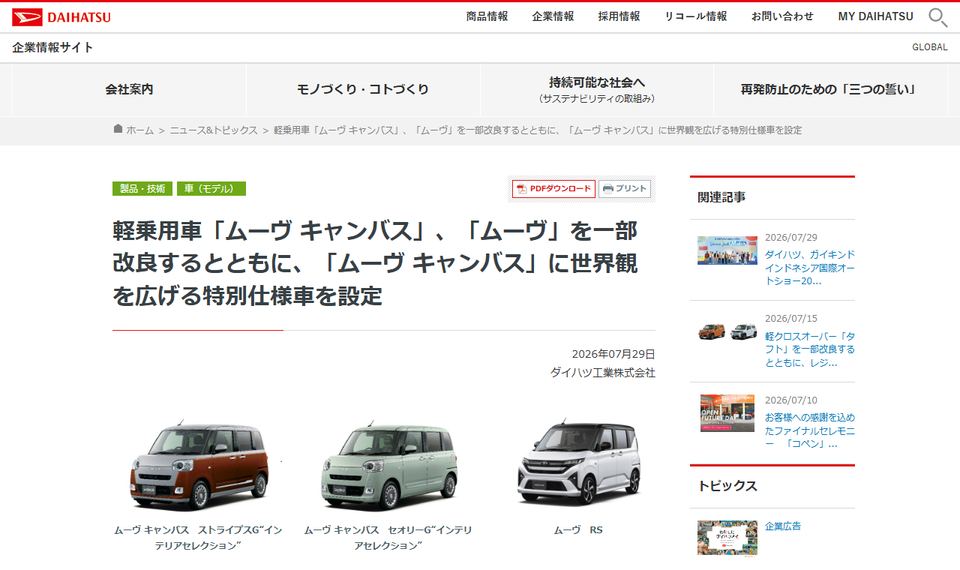Open 採用情報 in top menu
Viewport: 960px width, 570px height.
619,17
